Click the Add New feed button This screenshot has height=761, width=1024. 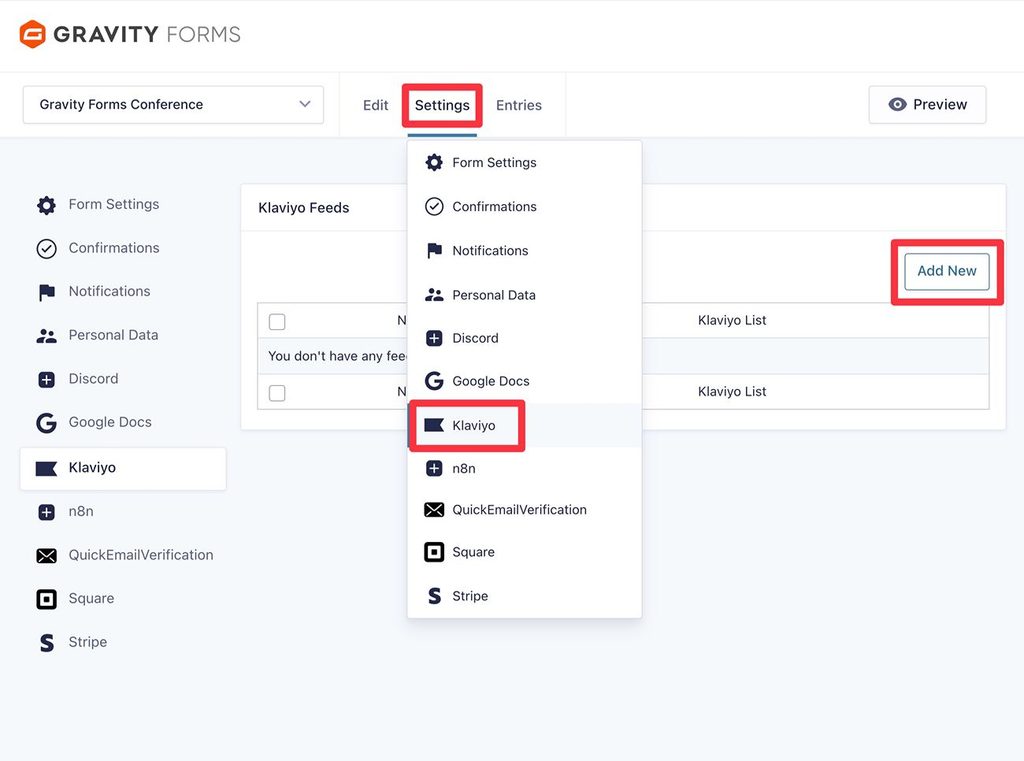(x=946, y=271)
